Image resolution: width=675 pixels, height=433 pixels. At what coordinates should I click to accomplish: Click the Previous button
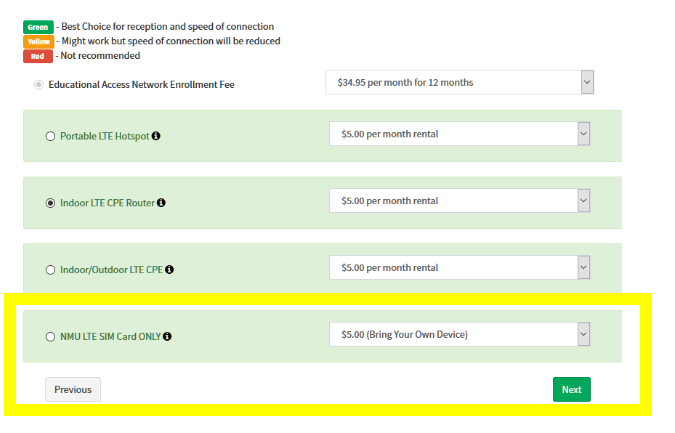tap(73, 390)
